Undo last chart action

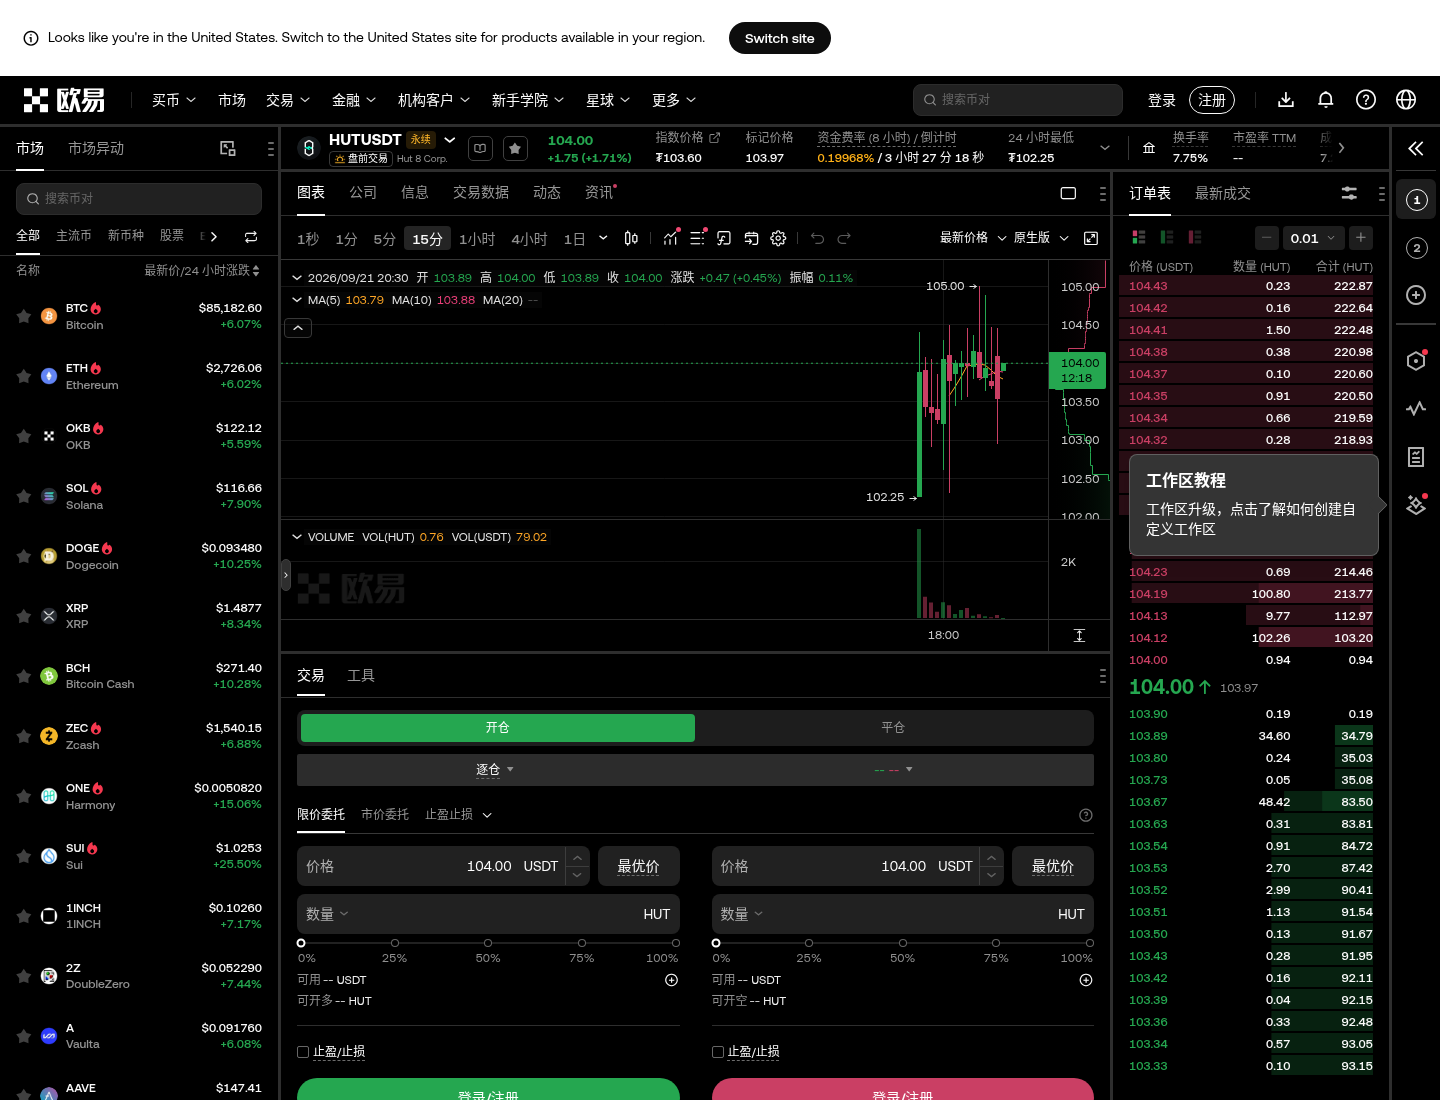point(817,238)
